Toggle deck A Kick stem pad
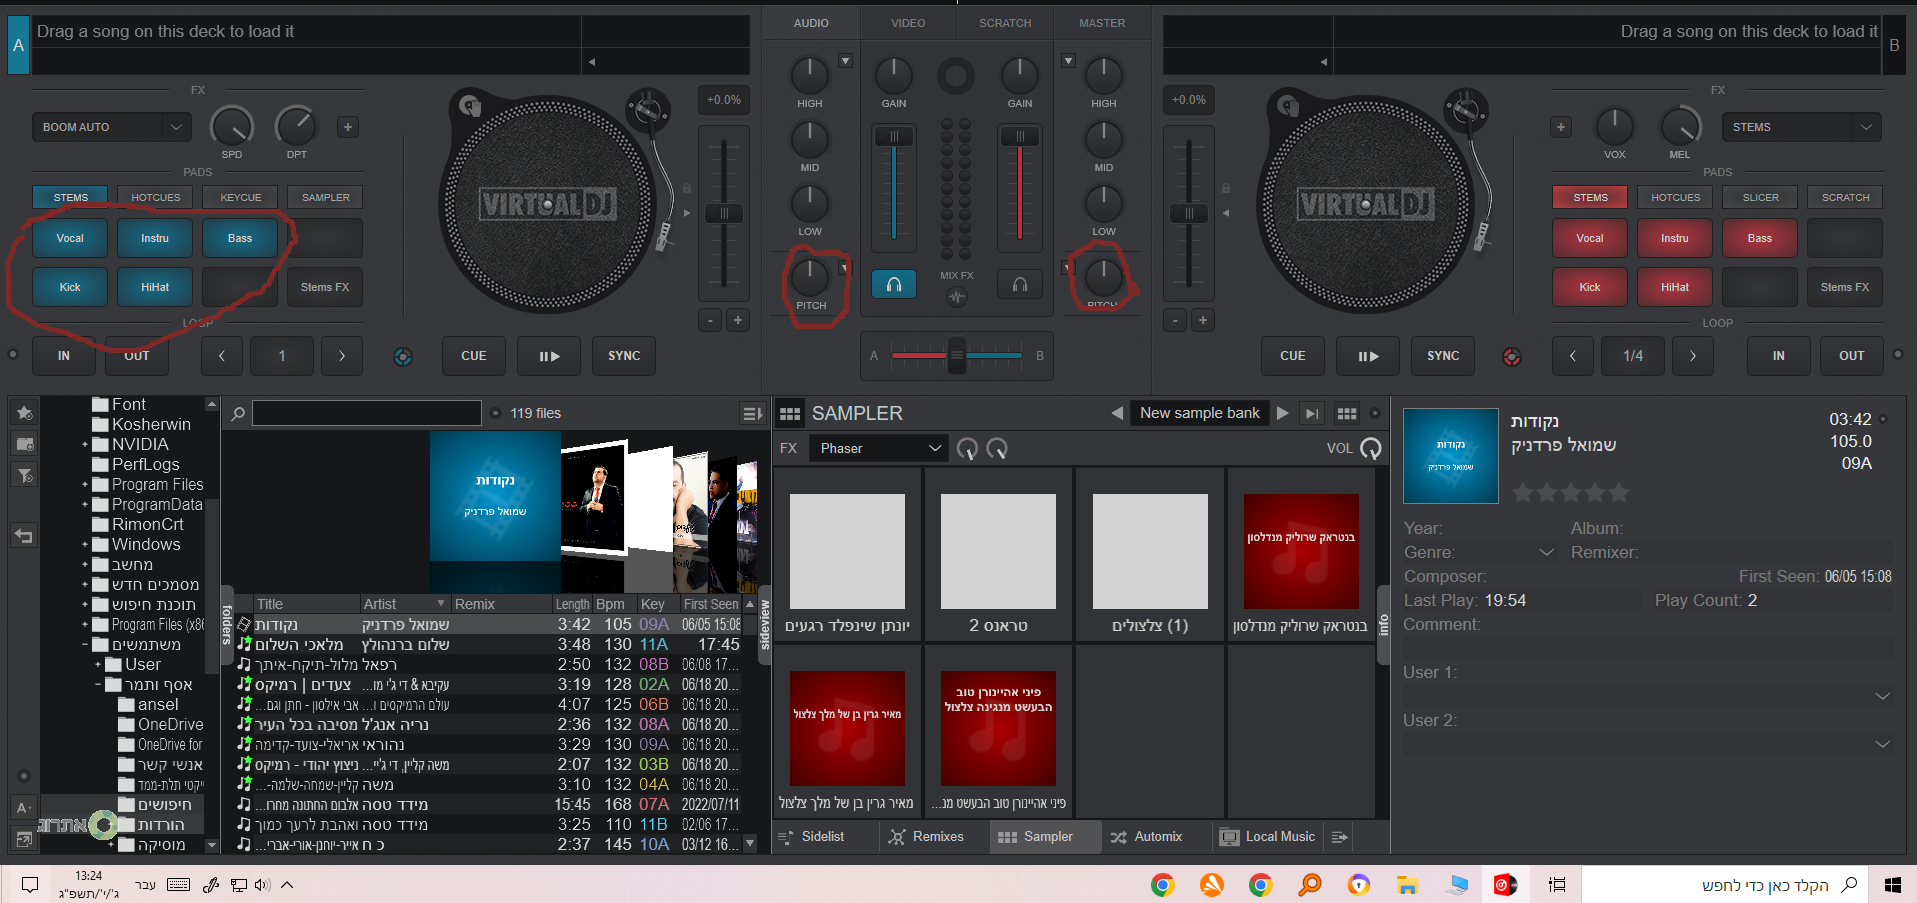The width and height of the screenshot is (1917, 903). 70,287
